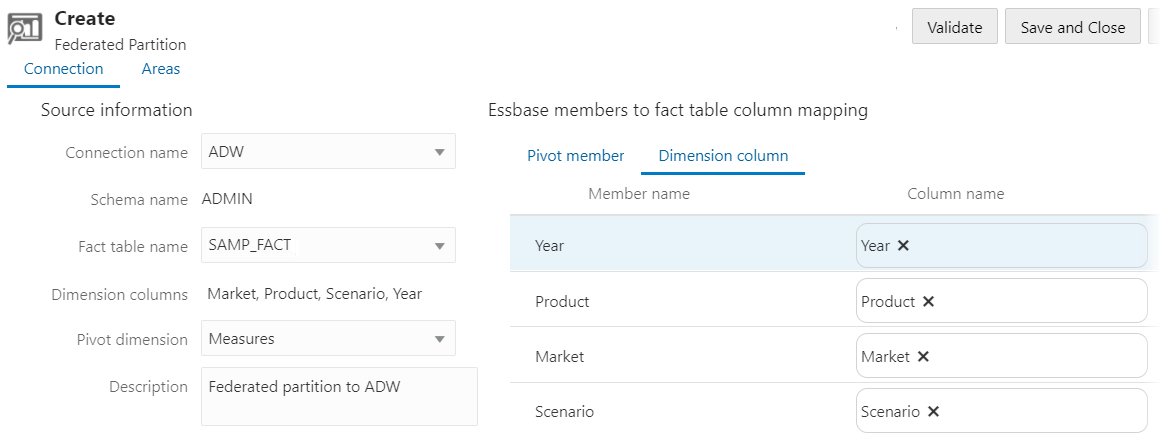Open the Connection name dropdown
This screenshot has height=437, width=1161.
coord(328,152)
